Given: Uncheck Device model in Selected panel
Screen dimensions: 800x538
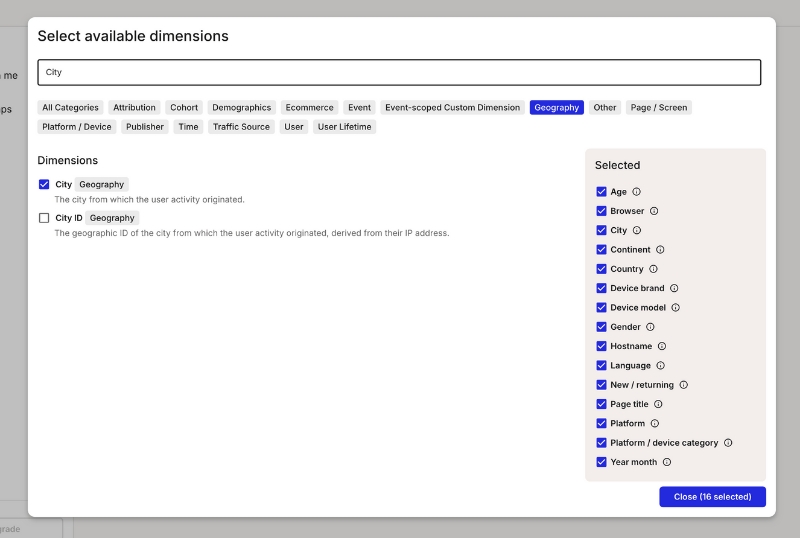Looking at the screenshot, I should point(602,308).
